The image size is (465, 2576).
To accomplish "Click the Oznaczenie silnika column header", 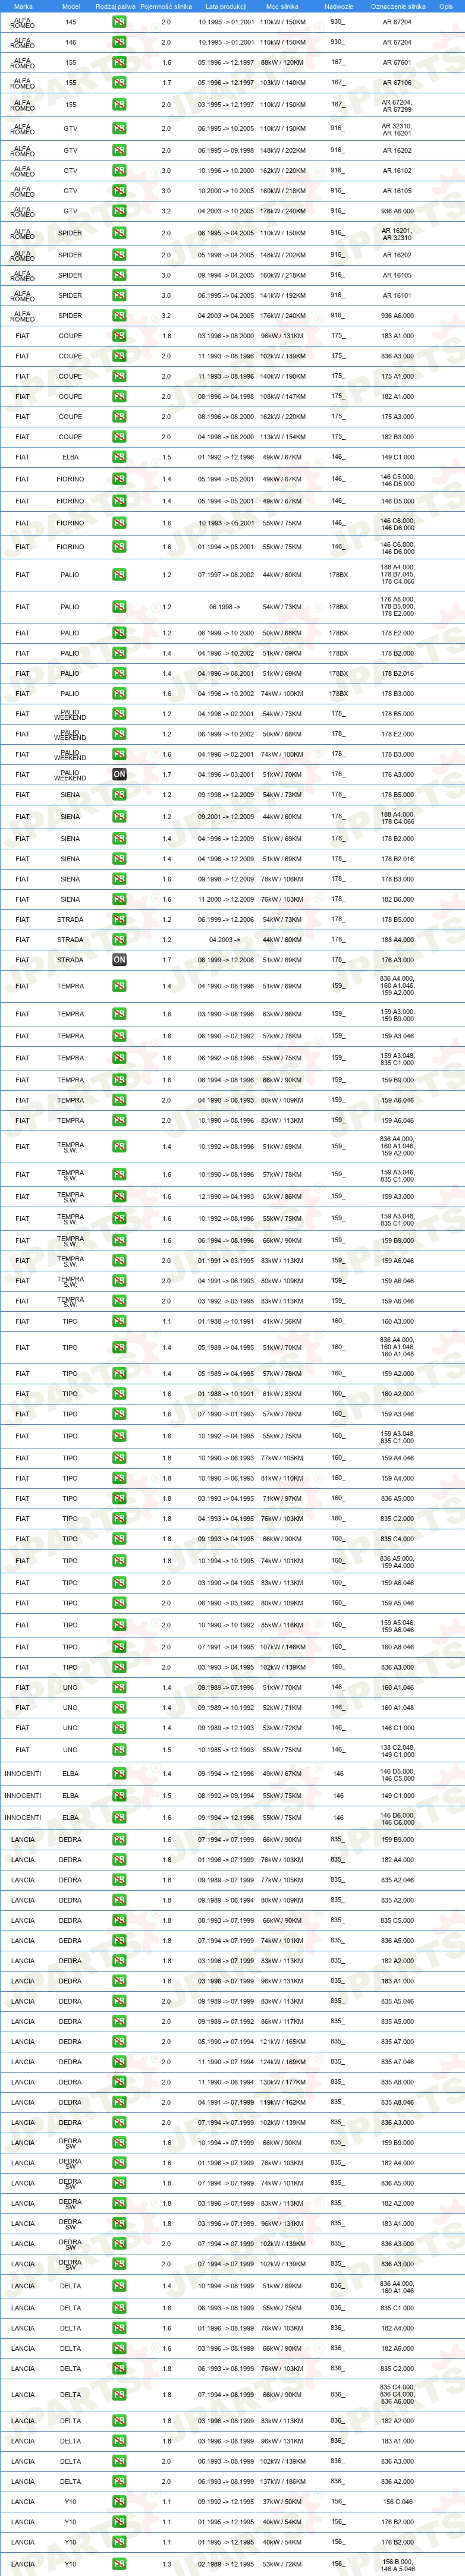I will coord(398,6).
